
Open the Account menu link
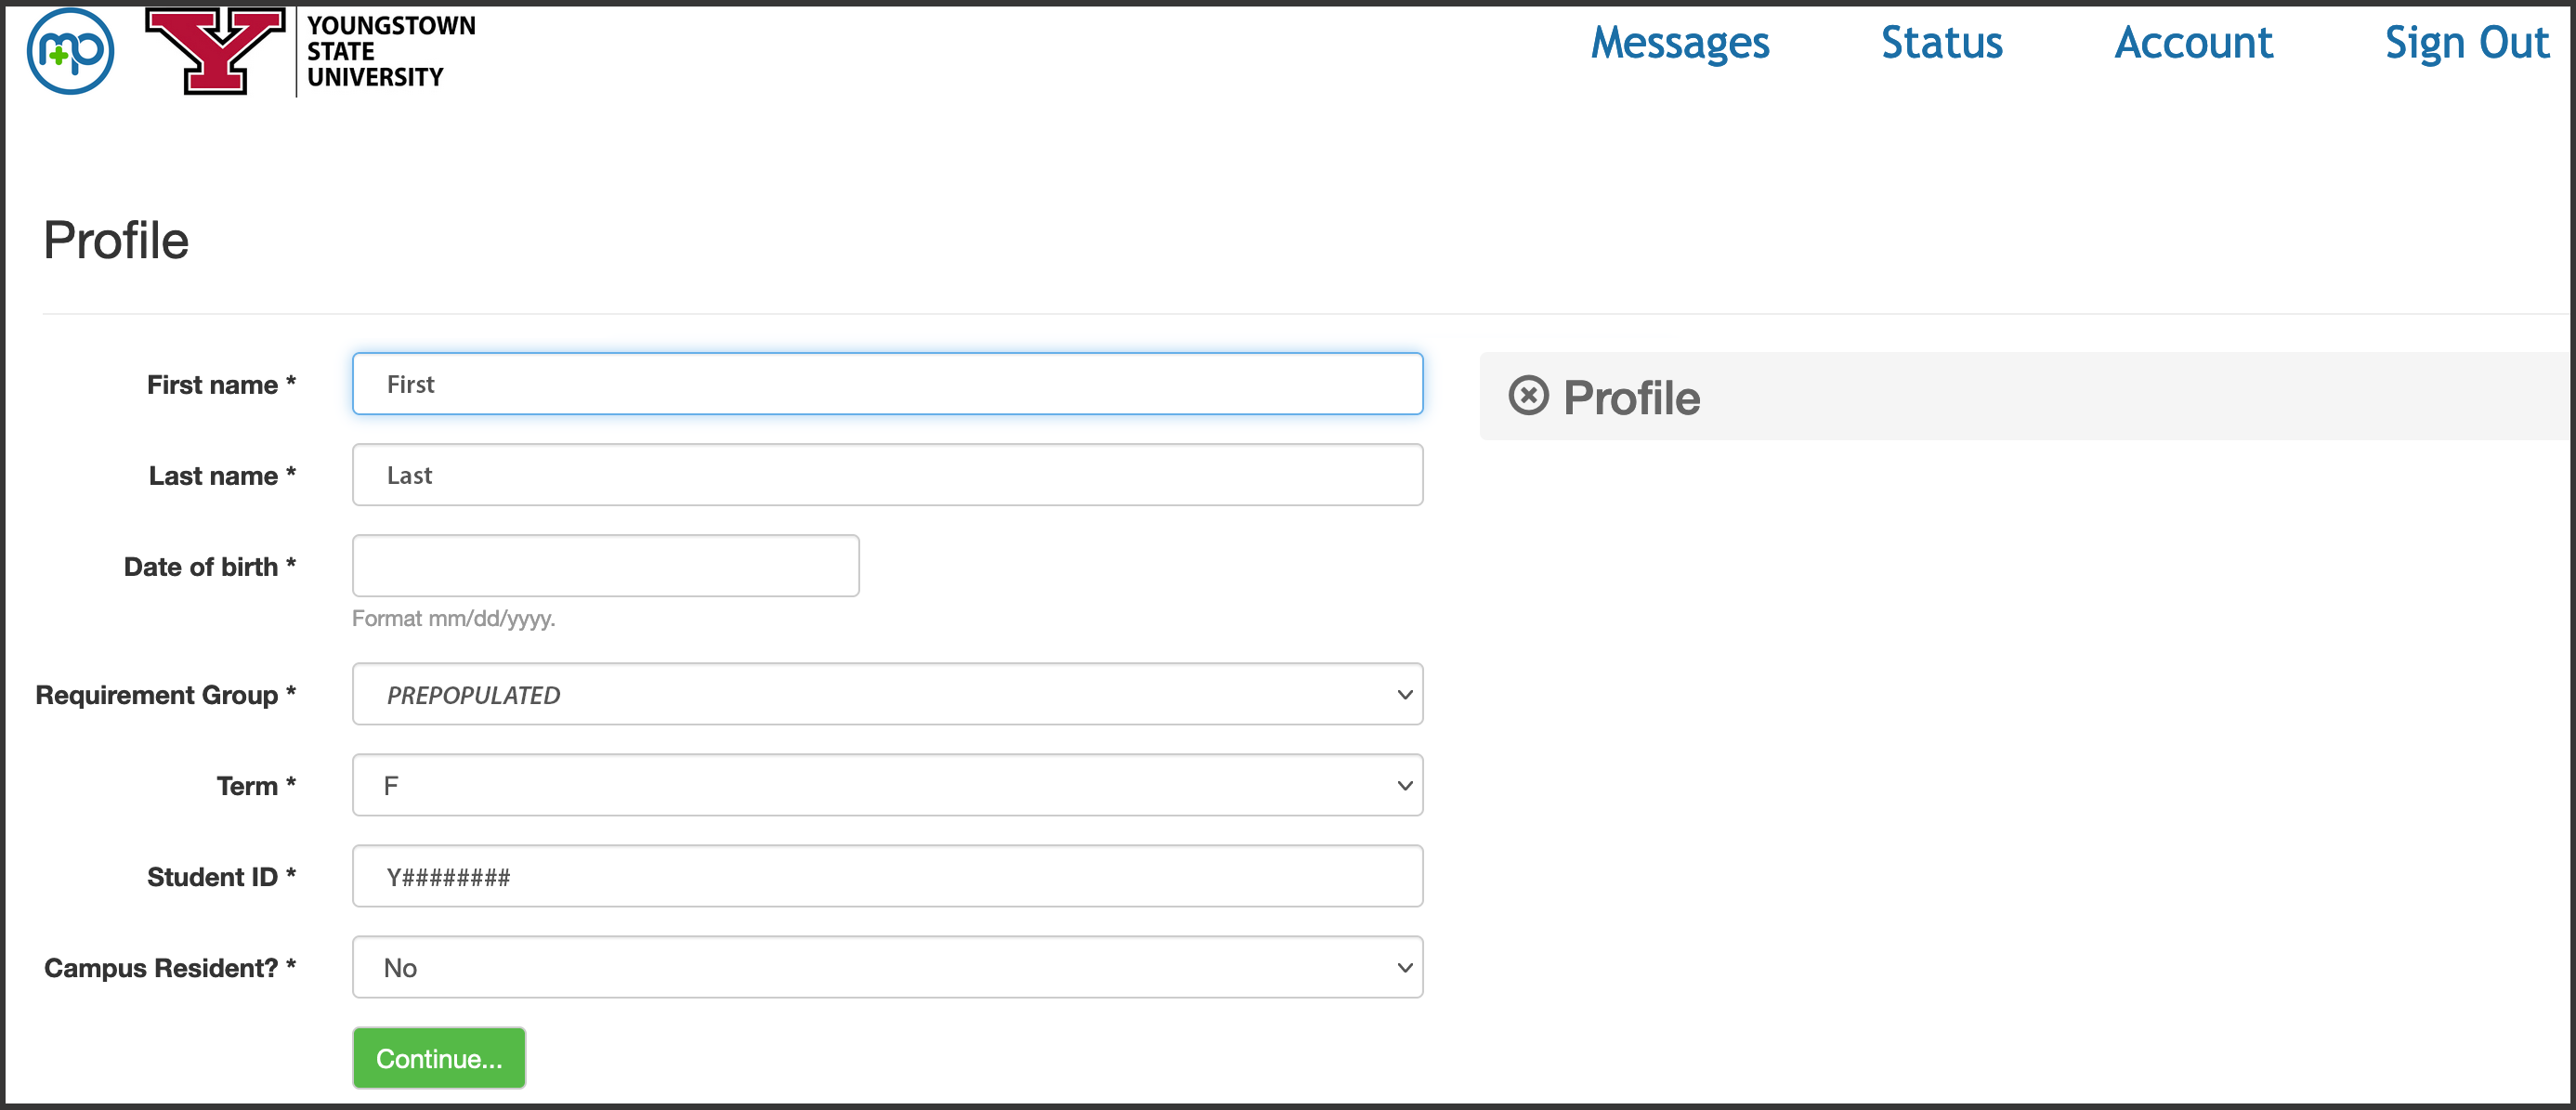click(x=2194, y=43)
